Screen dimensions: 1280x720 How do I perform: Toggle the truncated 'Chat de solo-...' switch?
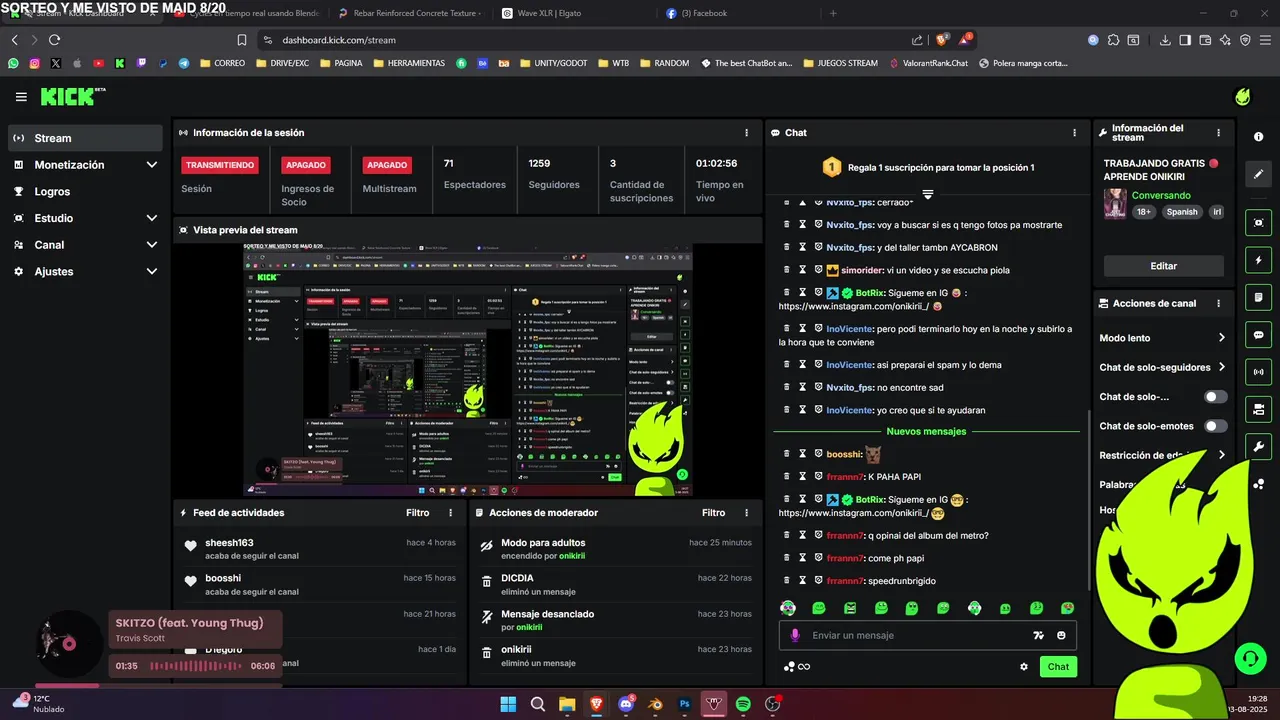pyautogui.click(x=1215, y=397)
